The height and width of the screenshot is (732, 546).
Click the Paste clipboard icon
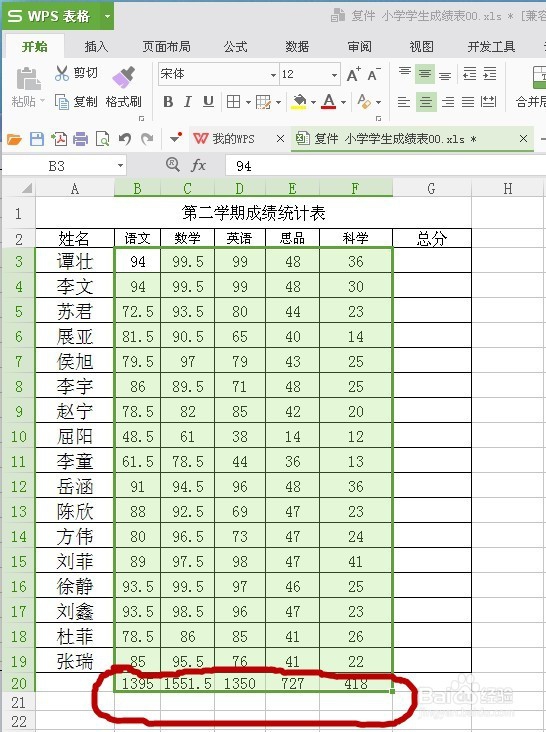tap(28, 78)
